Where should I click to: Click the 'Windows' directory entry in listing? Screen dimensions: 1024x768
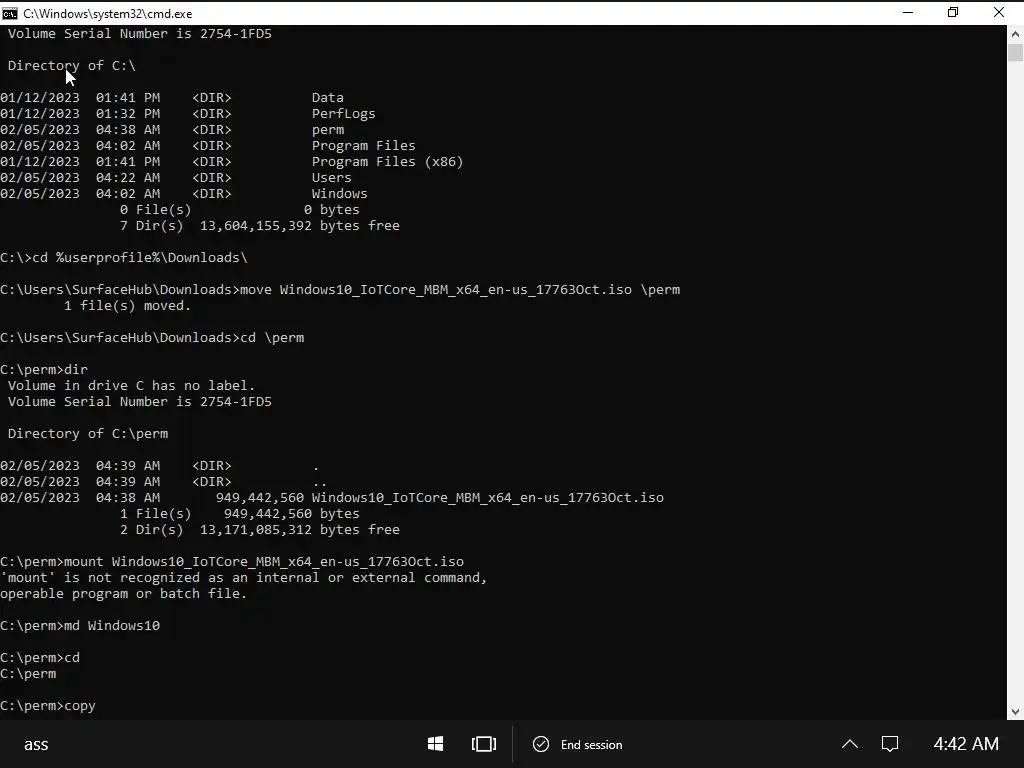point(340,193)
